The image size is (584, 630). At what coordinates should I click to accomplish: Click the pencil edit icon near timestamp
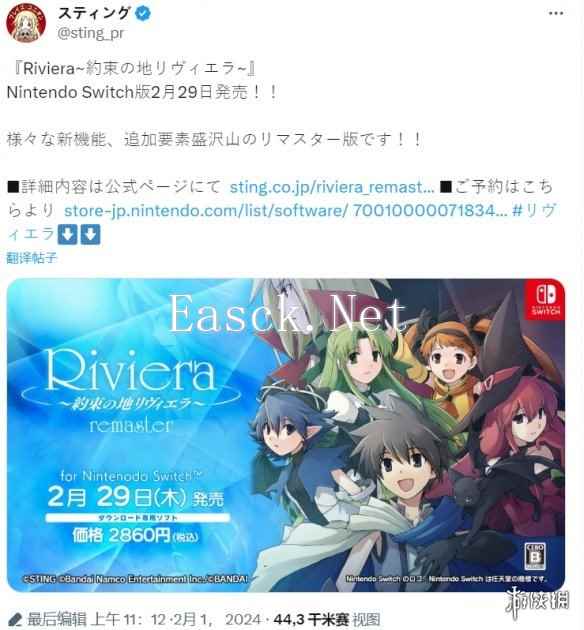tap(15, 620)
